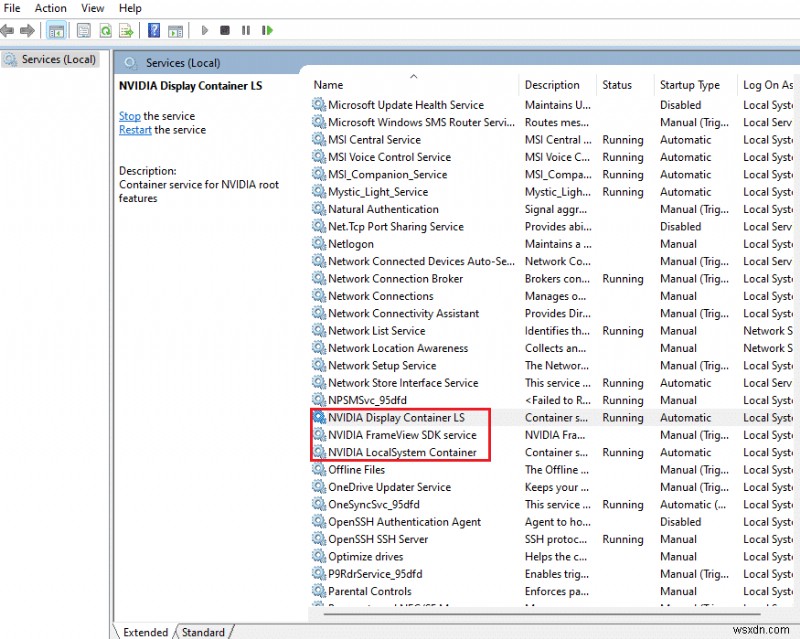Sort by the Description column header

point(558,85)
